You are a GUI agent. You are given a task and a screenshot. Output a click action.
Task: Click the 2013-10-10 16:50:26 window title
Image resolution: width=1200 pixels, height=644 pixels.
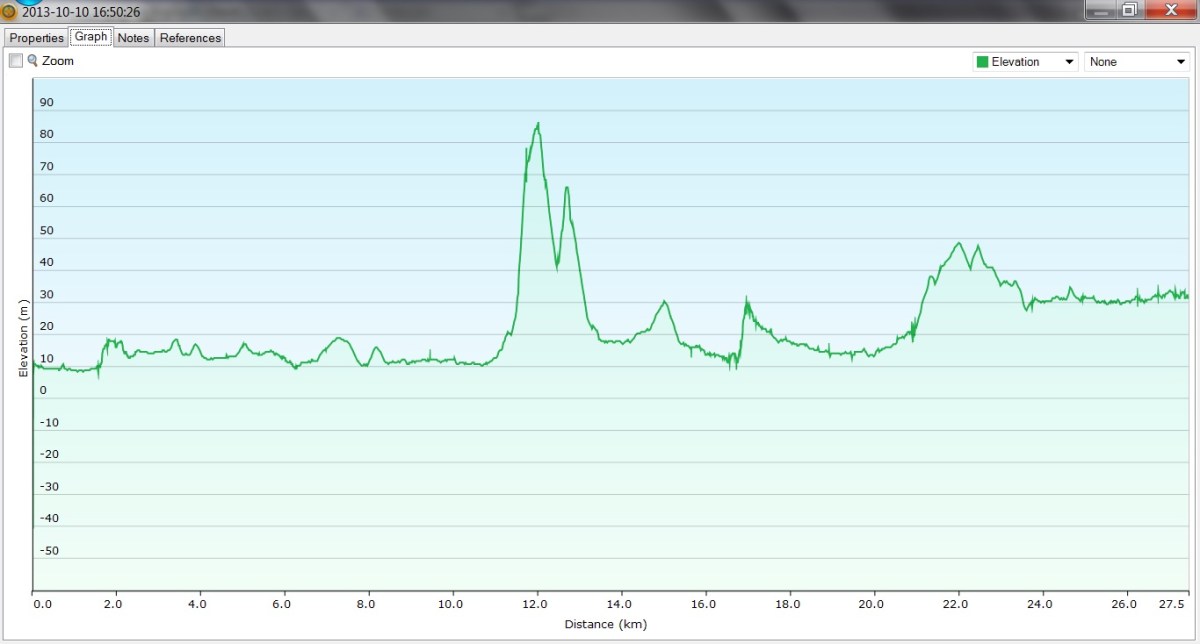pos(81,12)
